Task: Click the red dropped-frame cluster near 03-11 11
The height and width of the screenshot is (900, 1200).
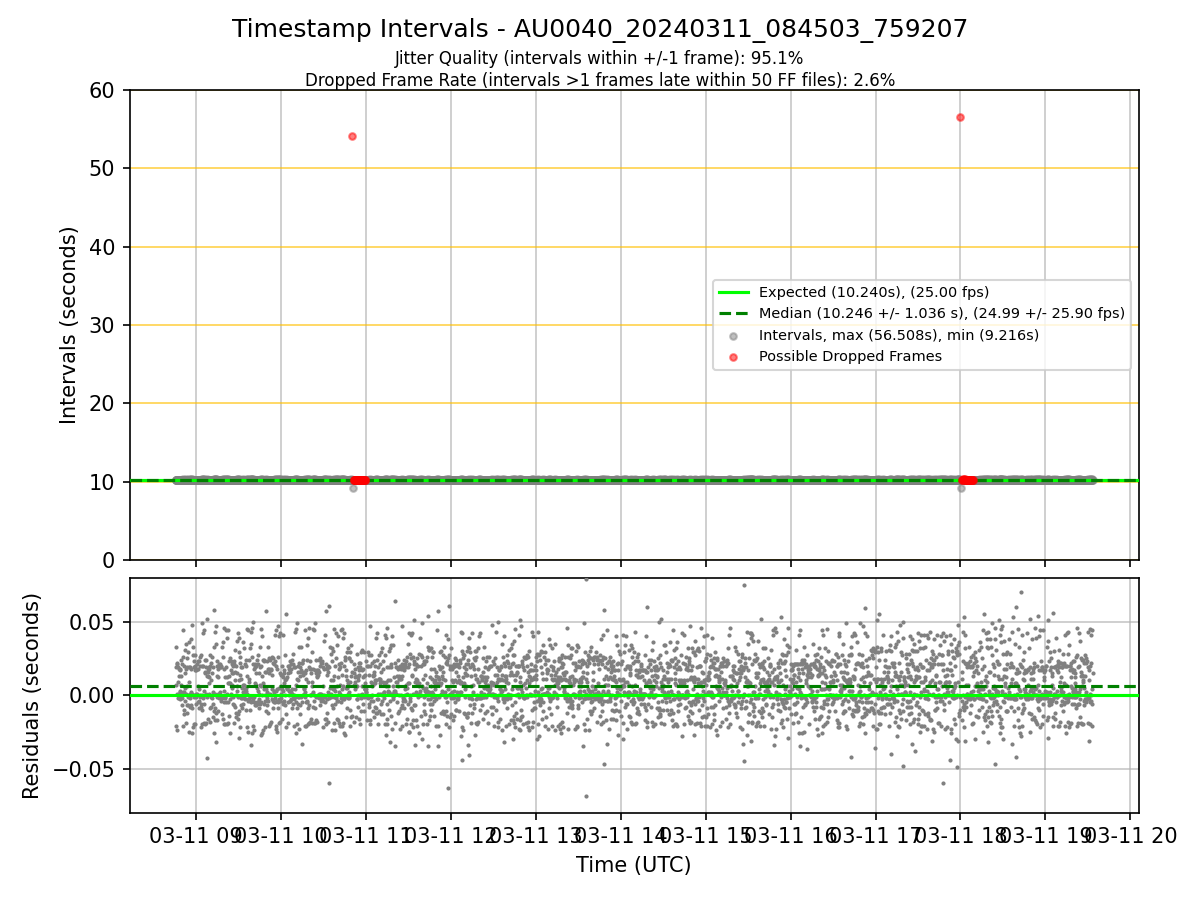Action: (358, 480)
